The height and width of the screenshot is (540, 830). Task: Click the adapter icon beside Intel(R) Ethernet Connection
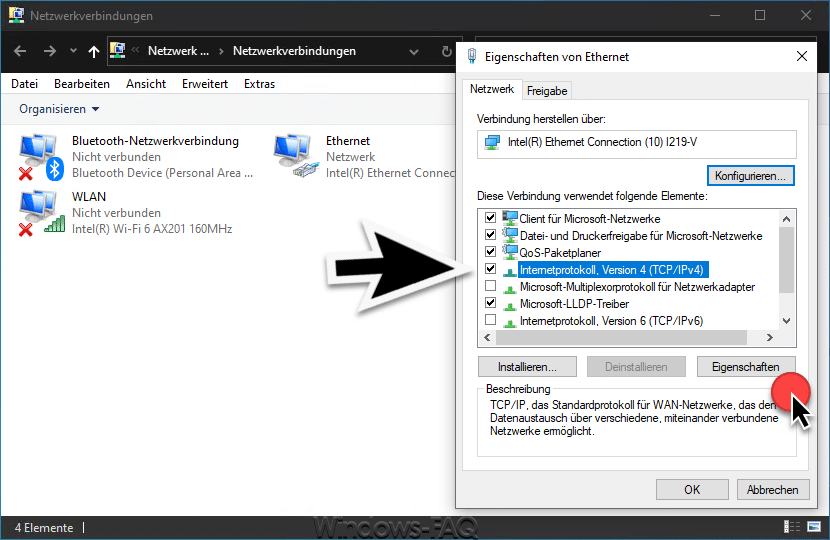492,142
